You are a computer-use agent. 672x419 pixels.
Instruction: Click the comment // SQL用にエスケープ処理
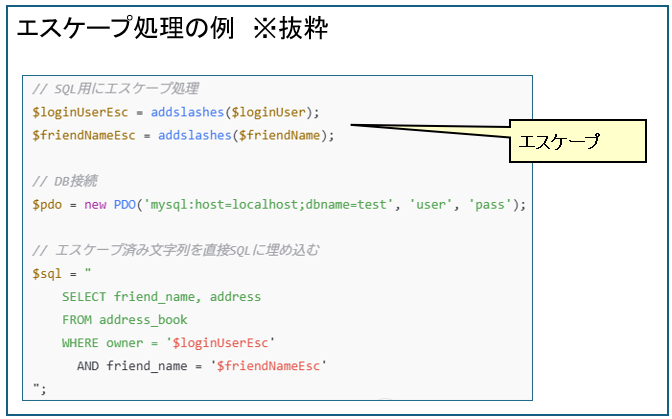[x=115, y=88]
